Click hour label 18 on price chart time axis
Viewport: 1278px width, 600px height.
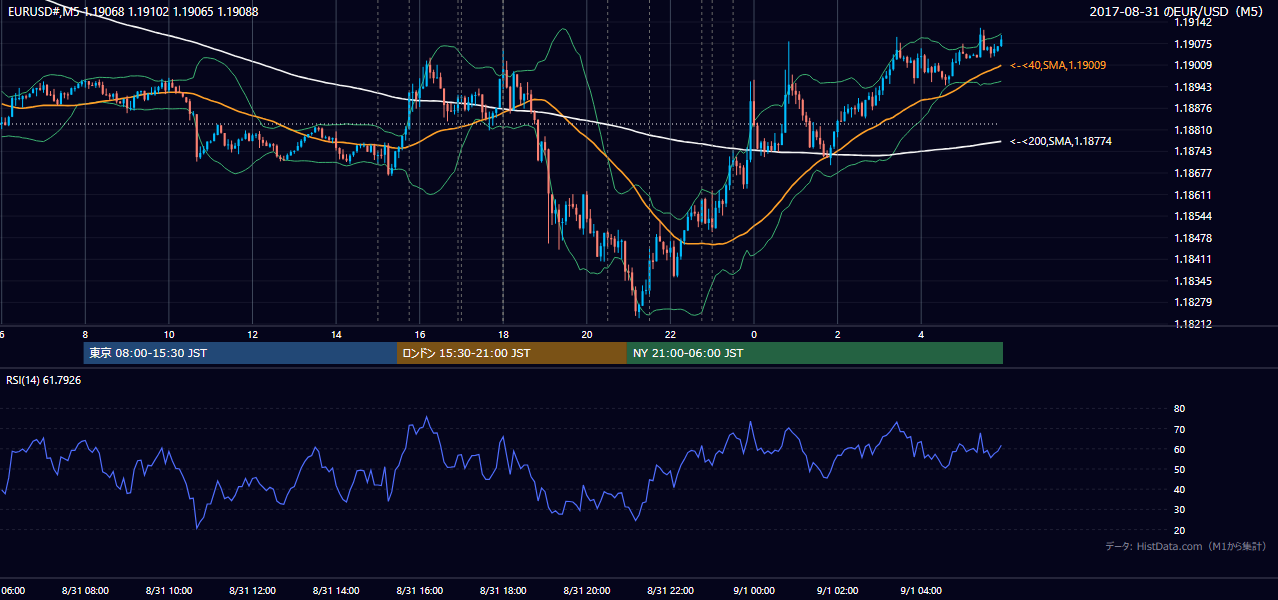503,335
